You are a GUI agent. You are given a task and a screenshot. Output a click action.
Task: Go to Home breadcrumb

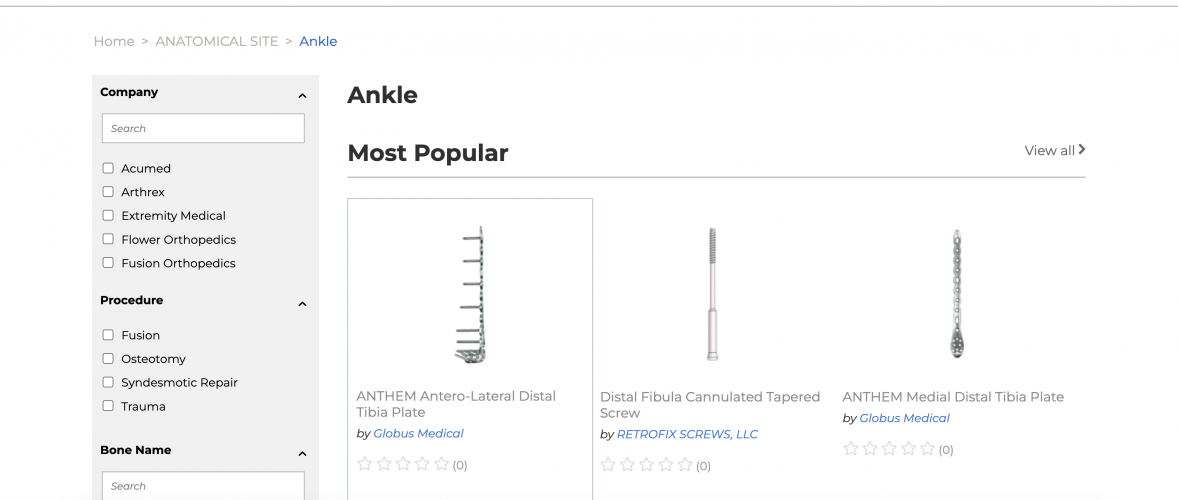coord(114,42)
